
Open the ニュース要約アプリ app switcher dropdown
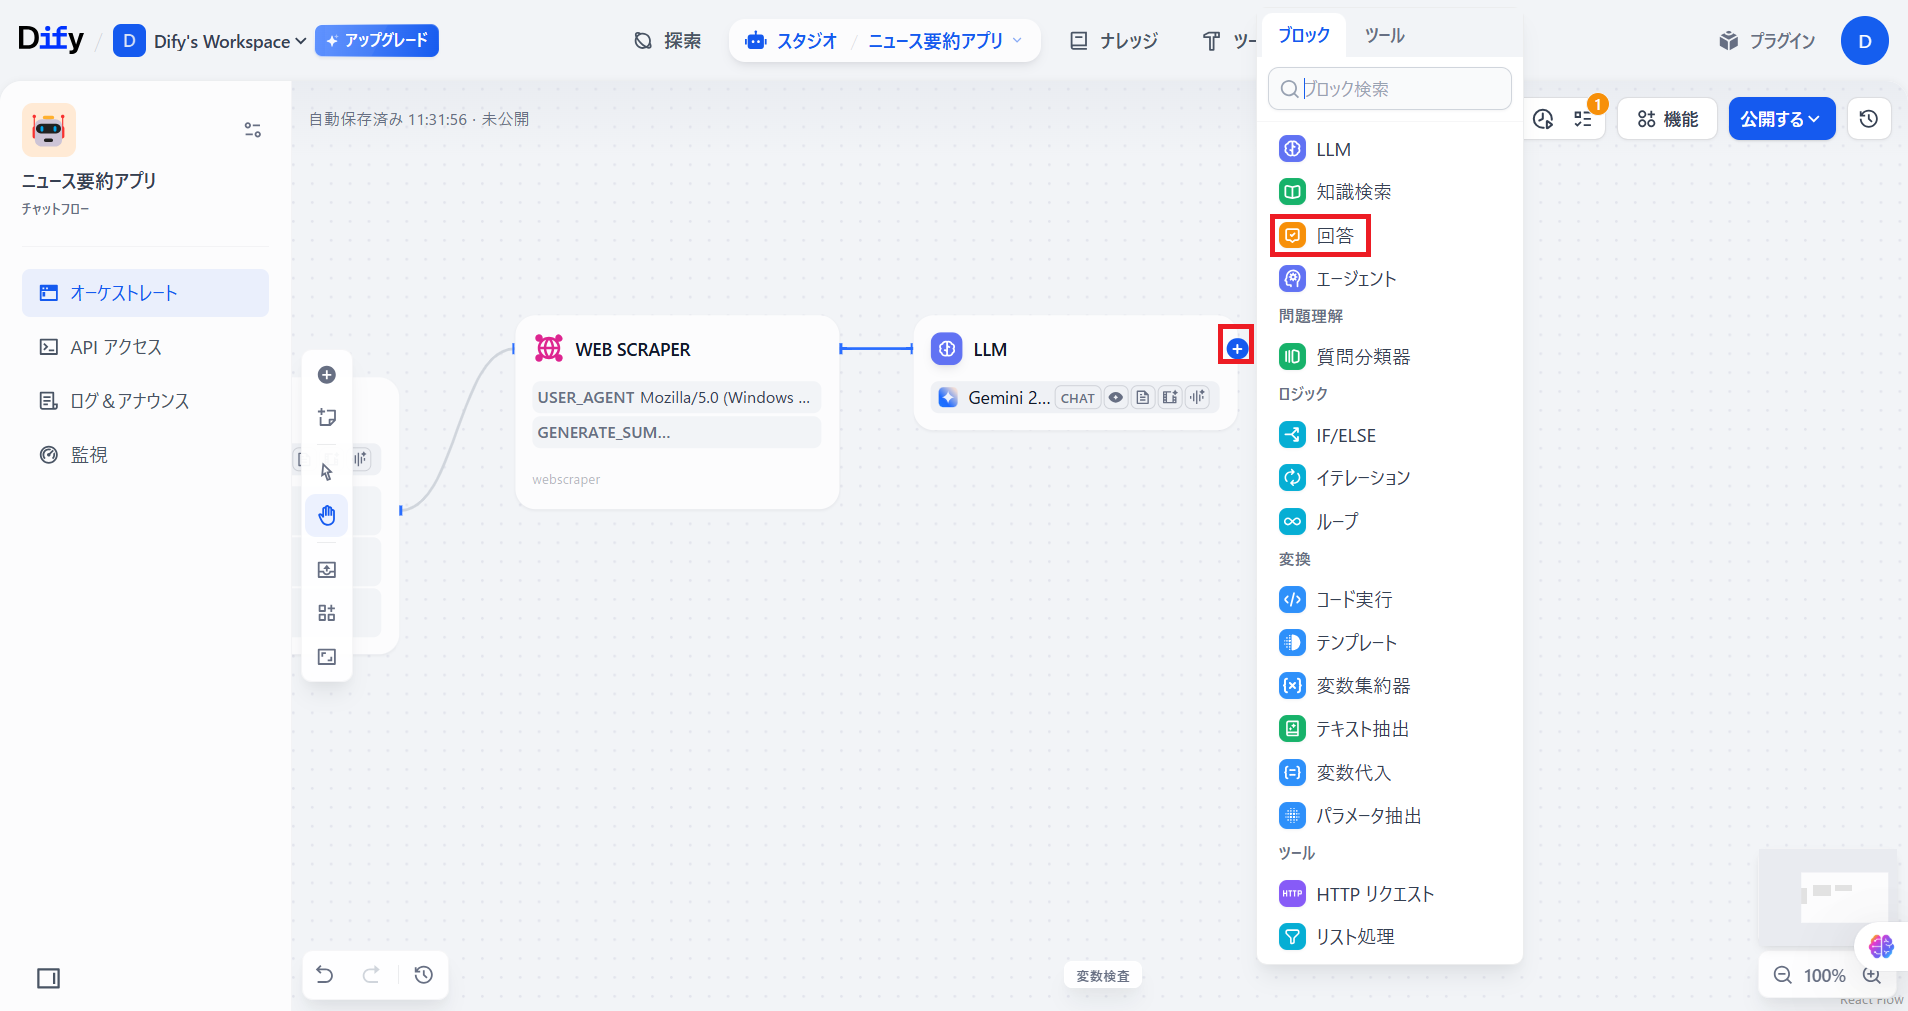(x=944, y=41)
